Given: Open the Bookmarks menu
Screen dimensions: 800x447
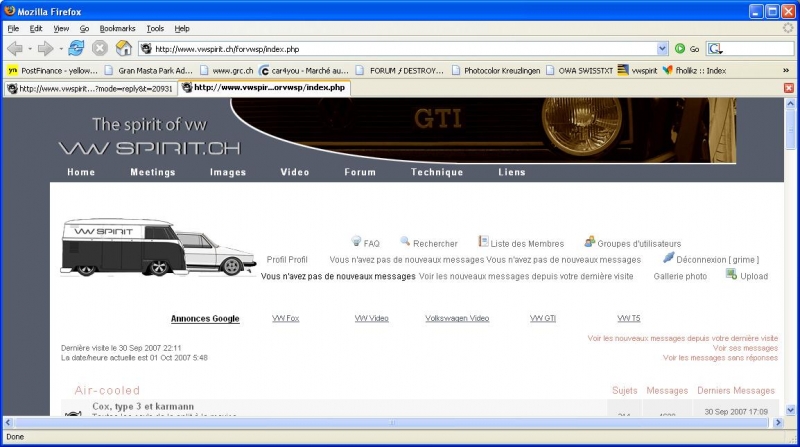Looking at the screenshot, I should pos(116,28).
